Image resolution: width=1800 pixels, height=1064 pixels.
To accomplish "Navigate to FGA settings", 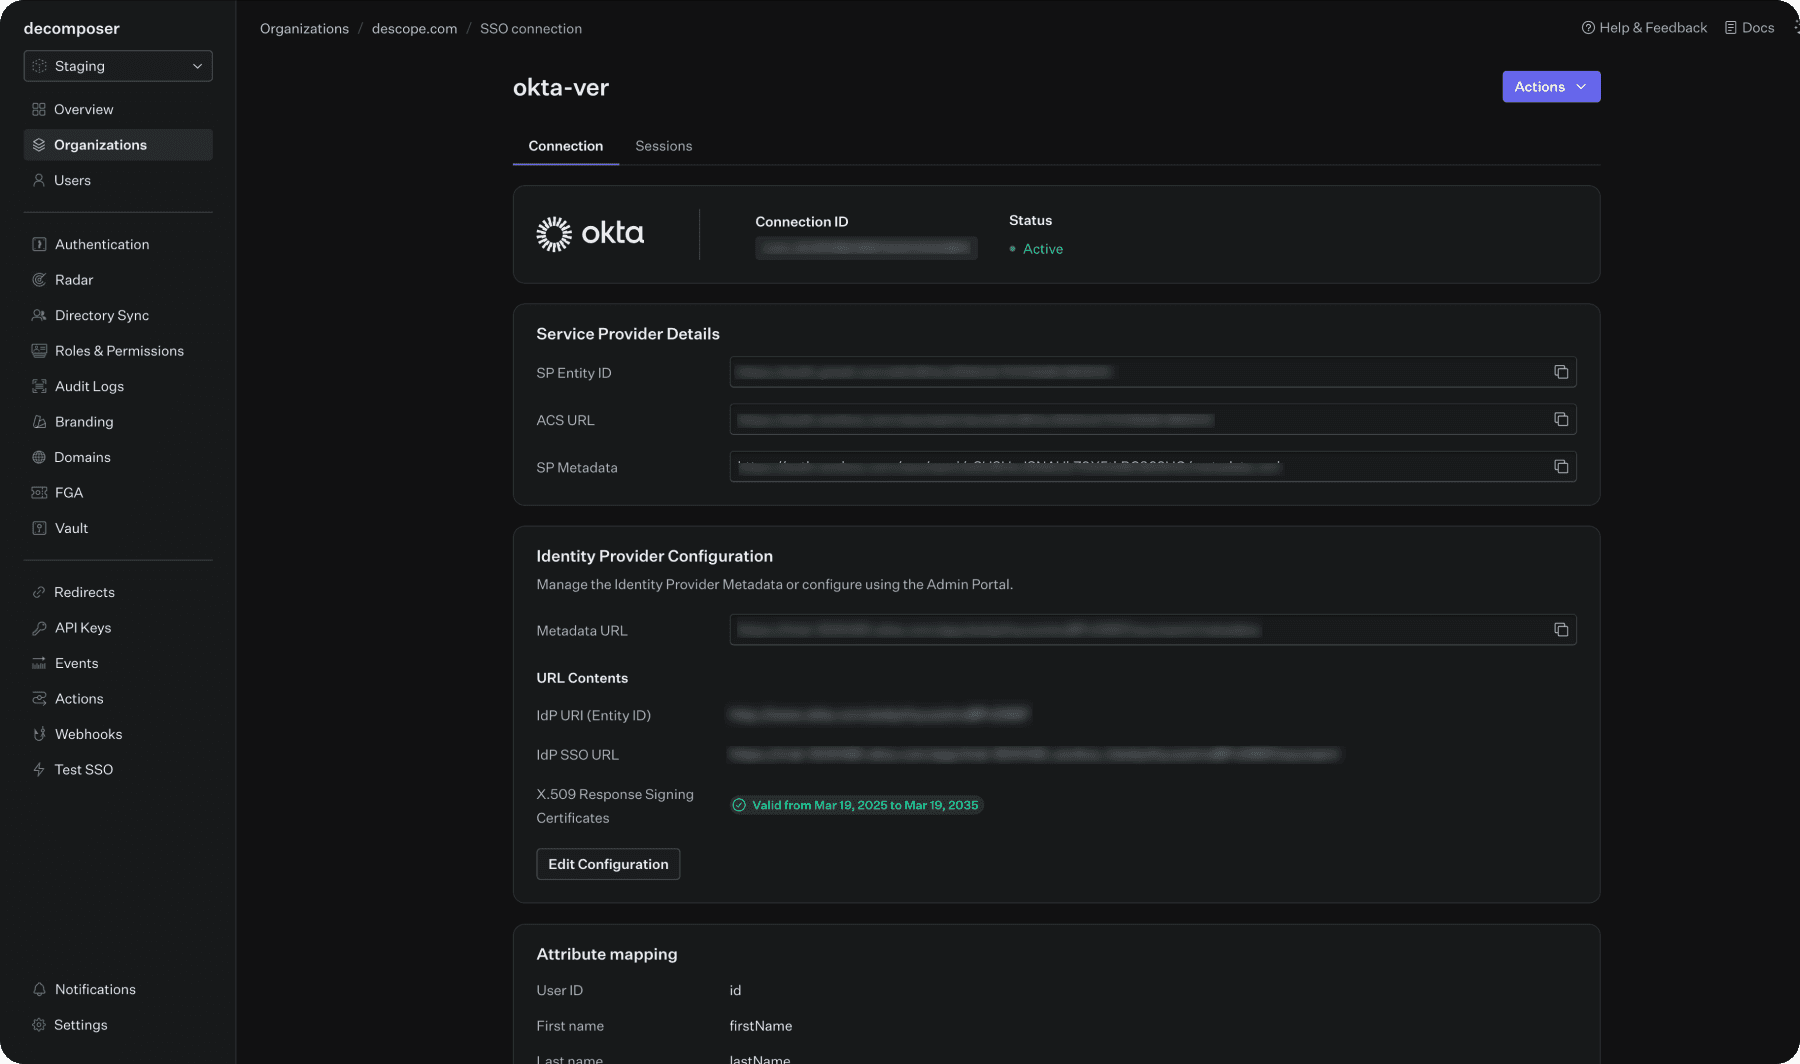I will tap(69, 492).
